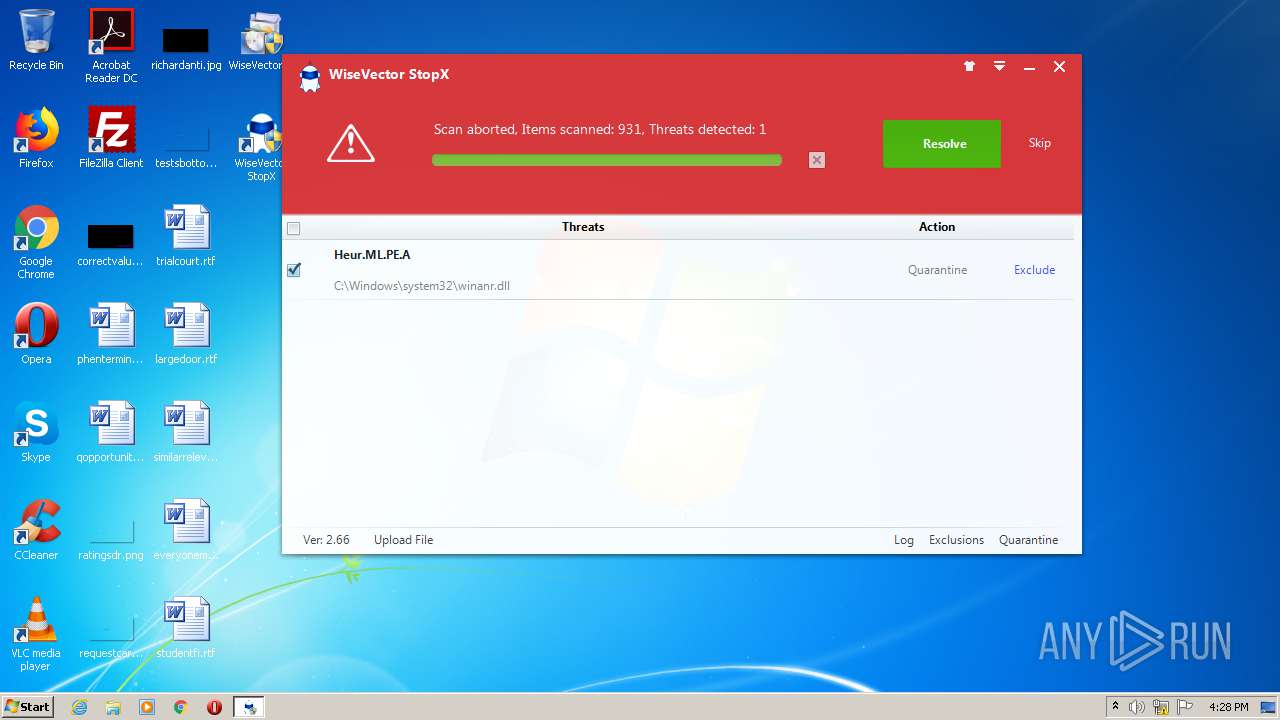Select the ratingsdr.png desktop file
The width and height of the screenshot is (1280, 720).
tap(111, 538)
